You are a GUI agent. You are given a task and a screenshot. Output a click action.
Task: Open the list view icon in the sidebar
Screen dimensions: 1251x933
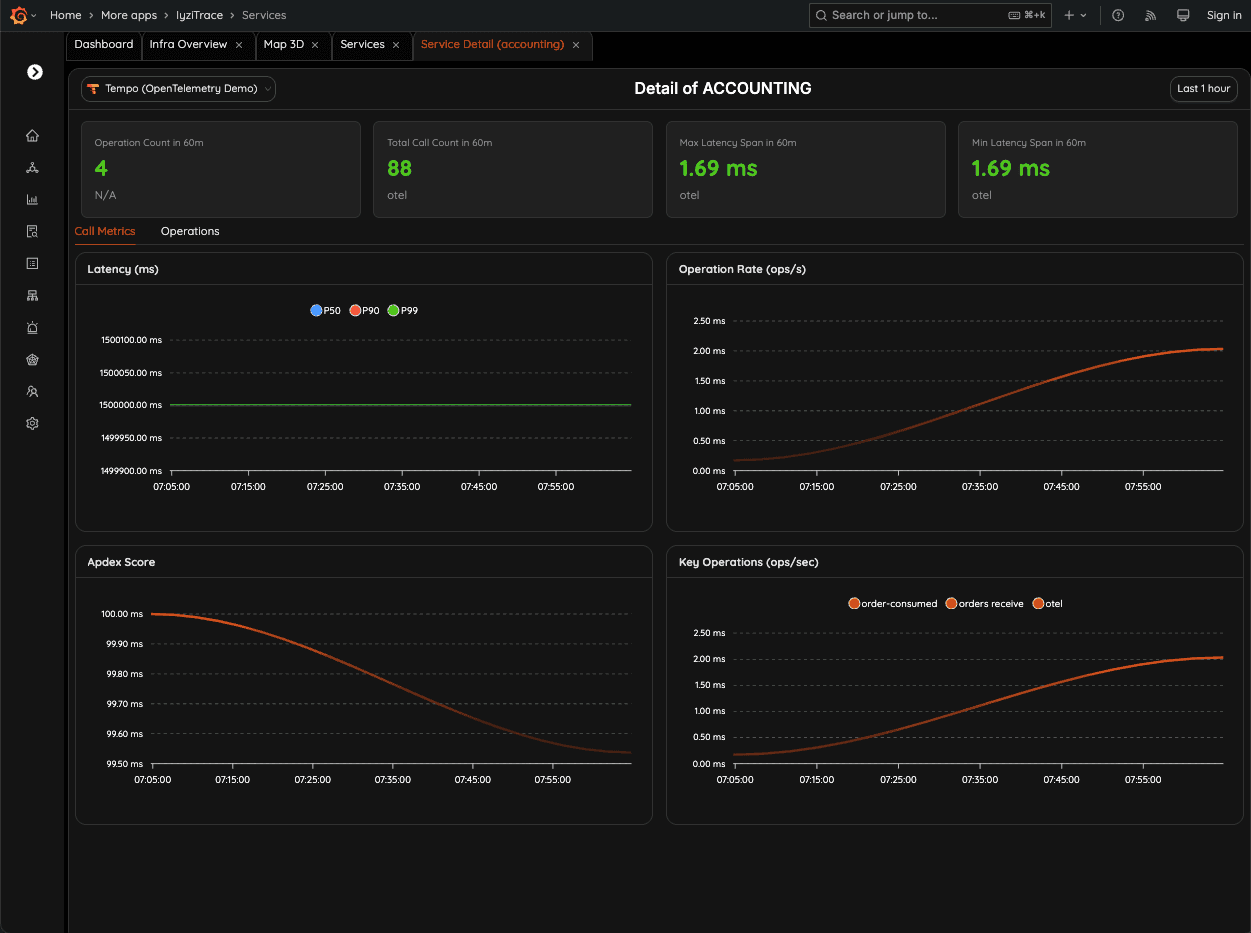32,263
